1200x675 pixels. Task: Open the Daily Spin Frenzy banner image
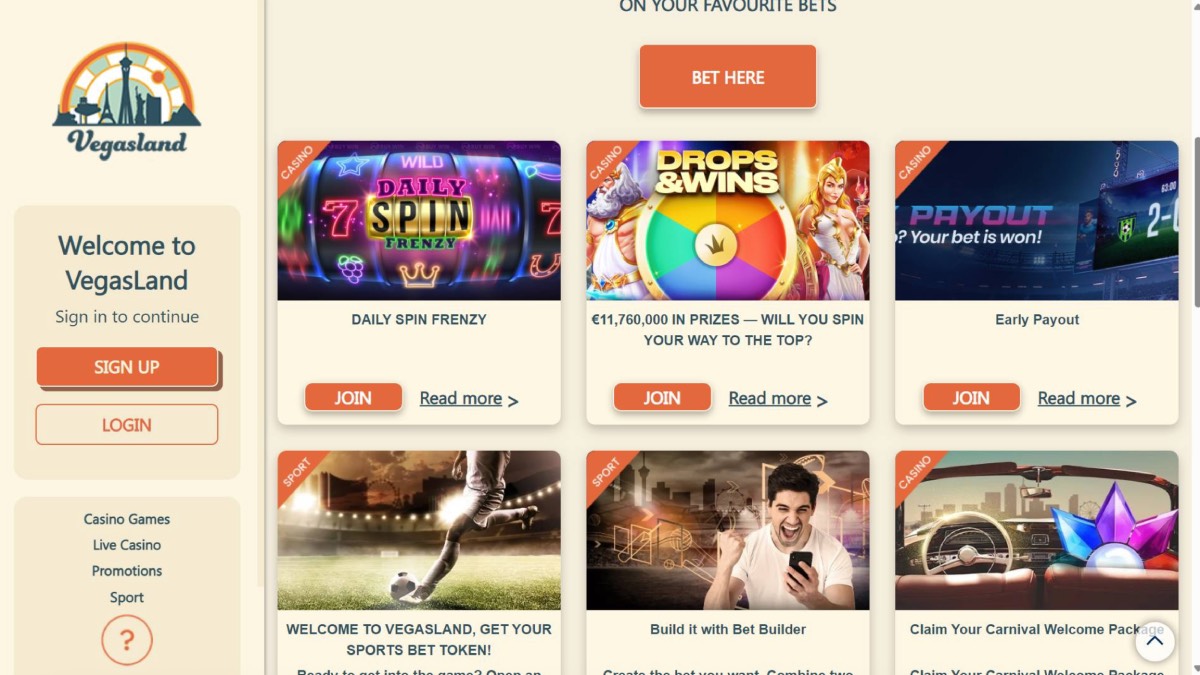click(419, 221)
